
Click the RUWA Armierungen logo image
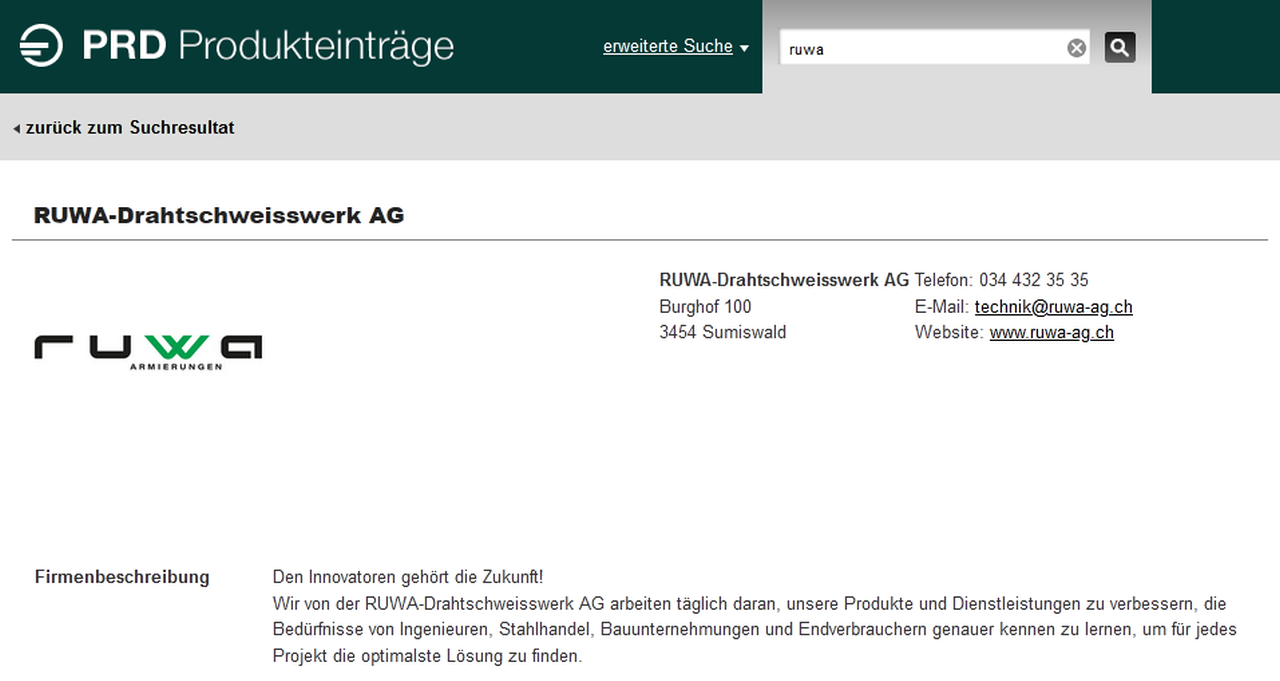(x=148, y=352)
